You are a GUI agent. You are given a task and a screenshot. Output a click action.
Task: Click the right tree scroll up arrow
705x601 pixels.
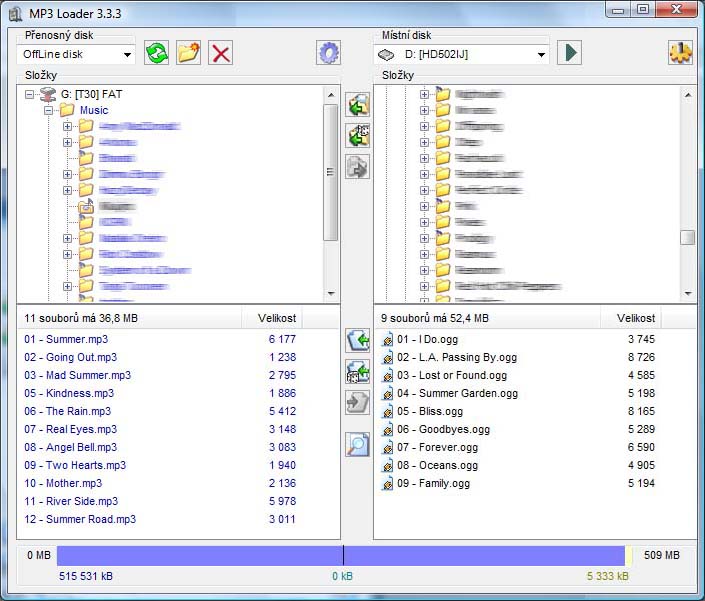(687, 95)
